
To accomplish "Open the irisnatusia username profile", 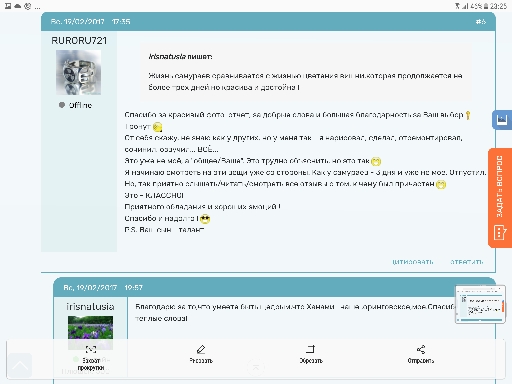I will point(90,306).
